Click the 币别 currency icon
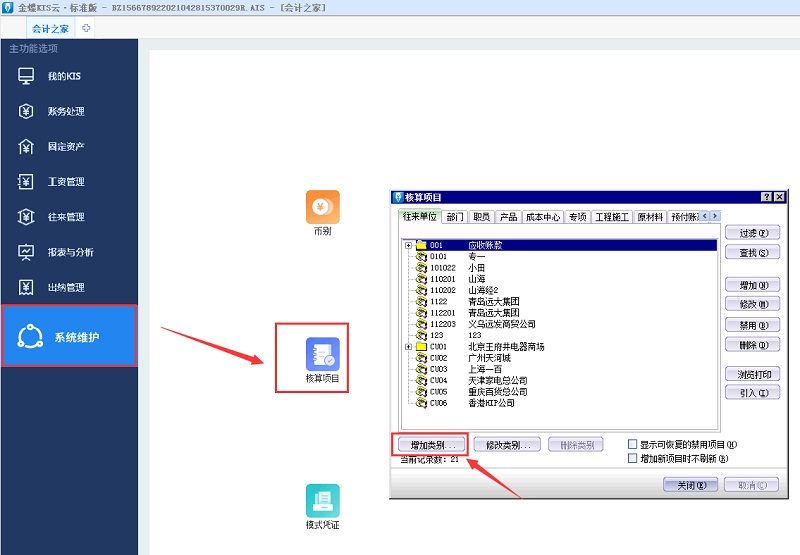This screenshot has height=555, width=800. tap(322, 207)
